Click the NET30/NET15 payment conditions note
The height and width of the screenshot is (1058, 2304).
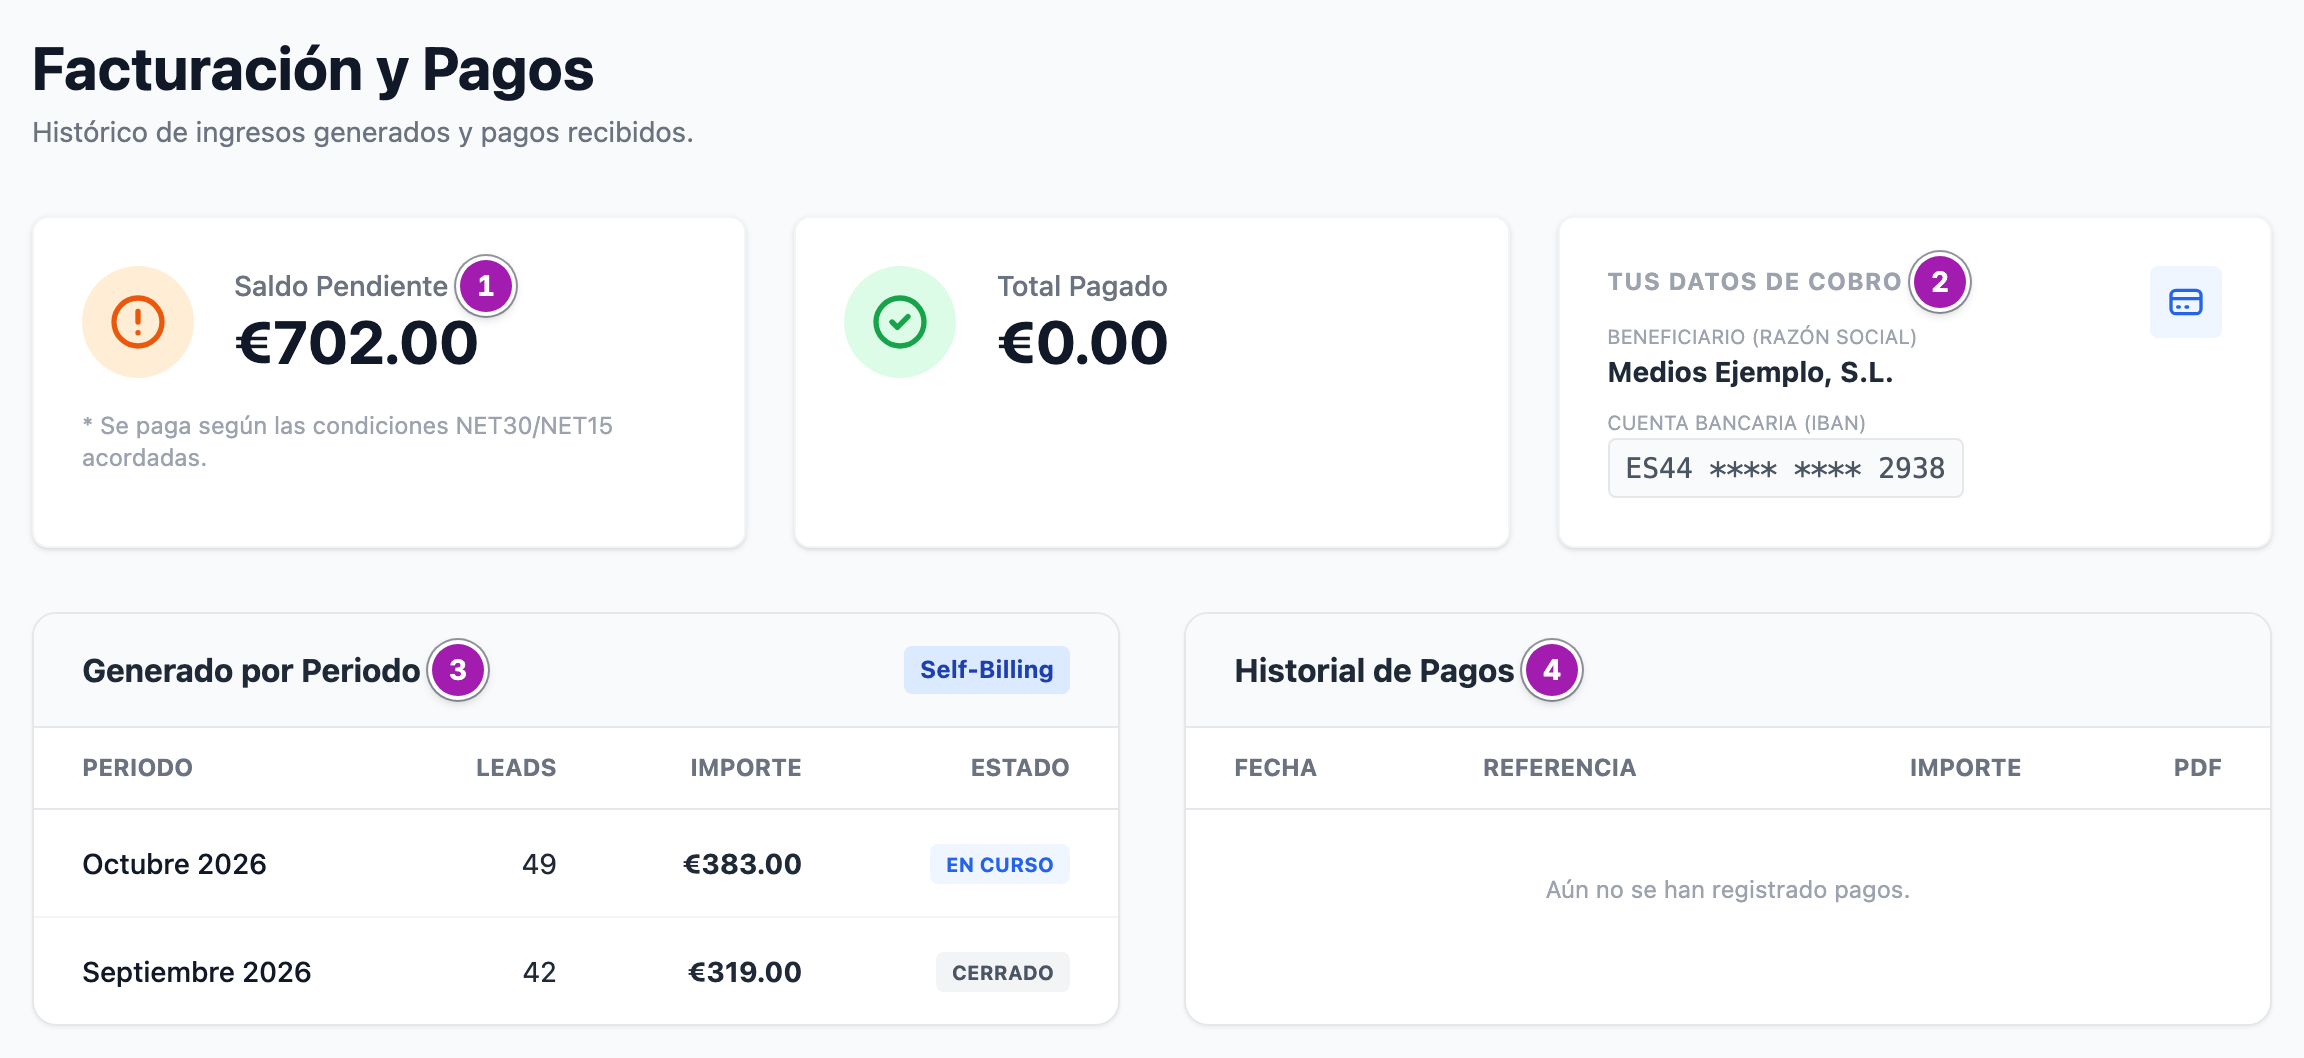click(347, 441)
